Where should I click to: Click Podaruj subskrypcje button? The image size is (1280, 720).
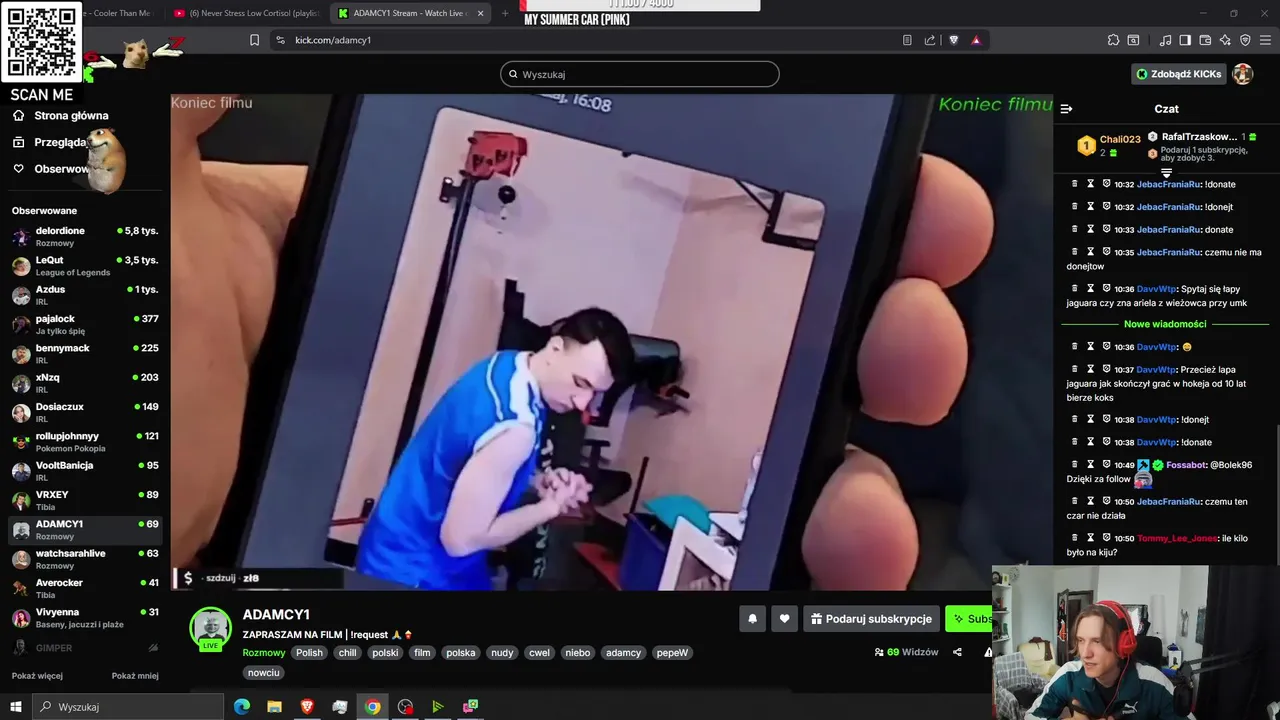[871, 619]
